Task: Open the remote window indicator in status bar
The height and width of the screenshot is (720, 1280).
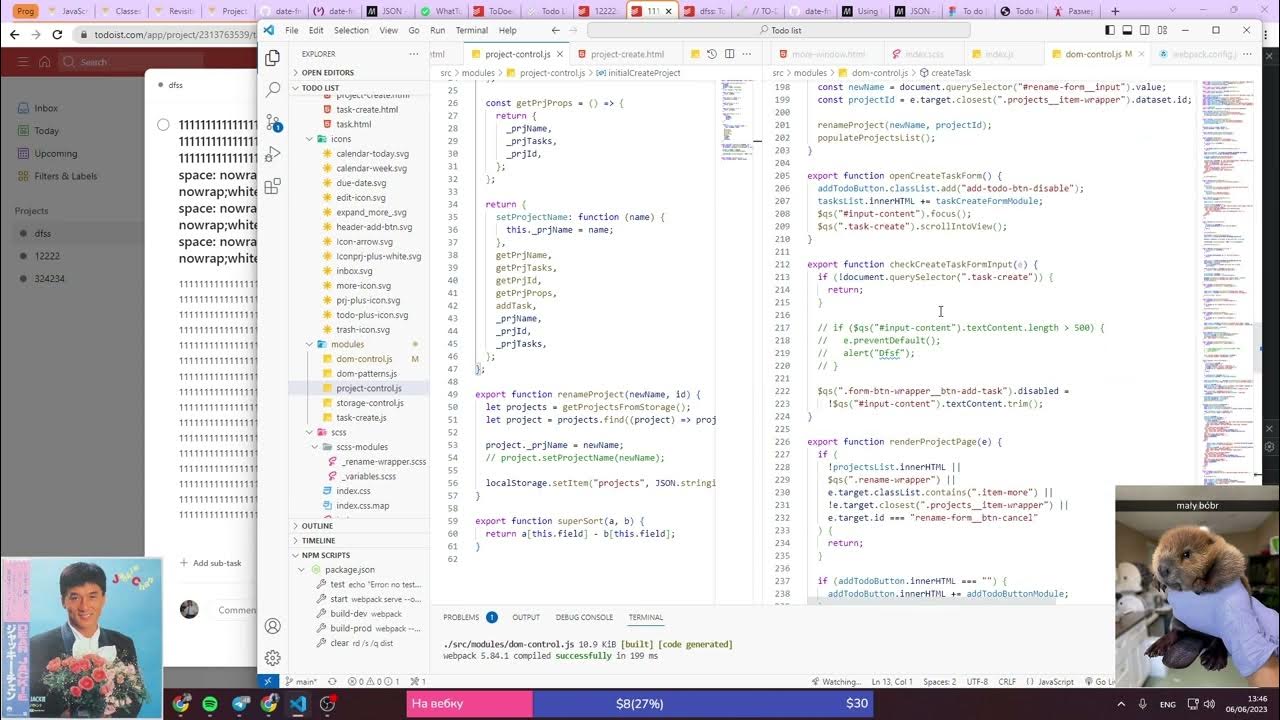Action: coord(267,682)
